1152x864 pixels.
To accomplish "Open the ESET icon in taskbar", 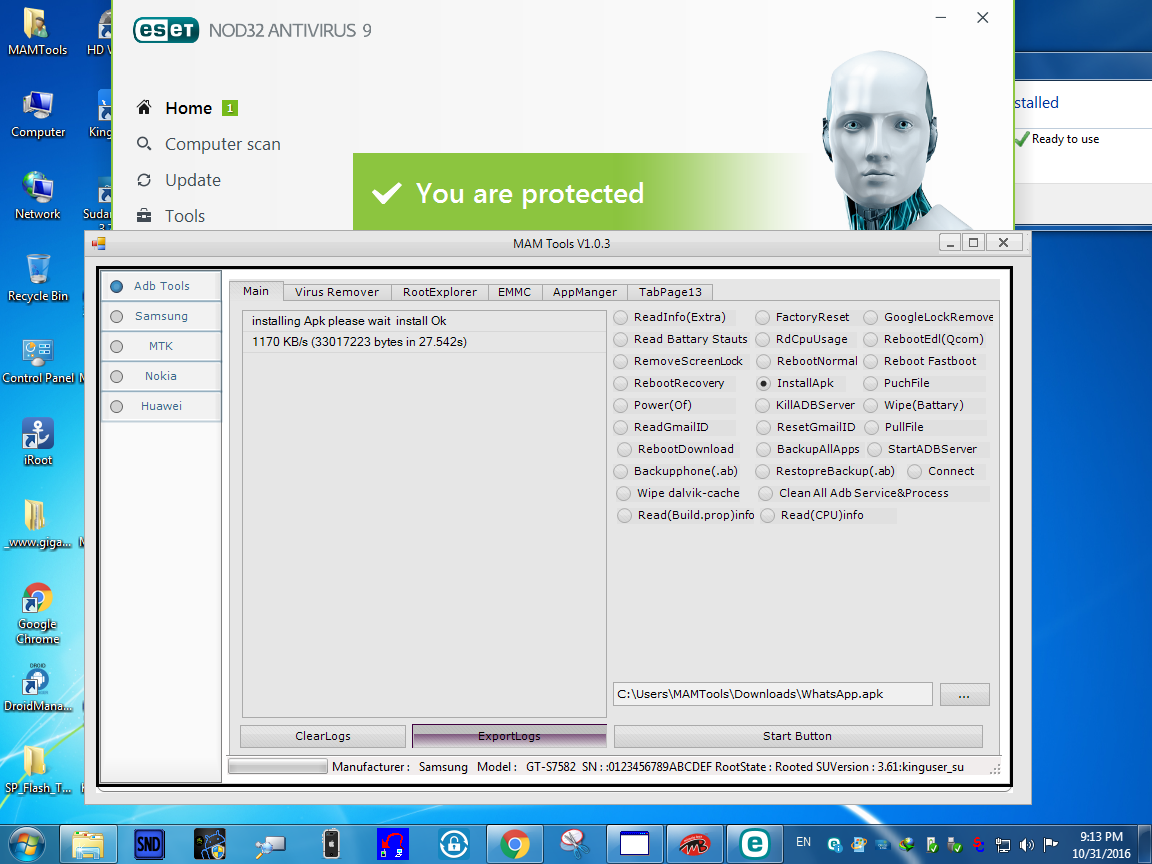I will click(x=755, y=844).
